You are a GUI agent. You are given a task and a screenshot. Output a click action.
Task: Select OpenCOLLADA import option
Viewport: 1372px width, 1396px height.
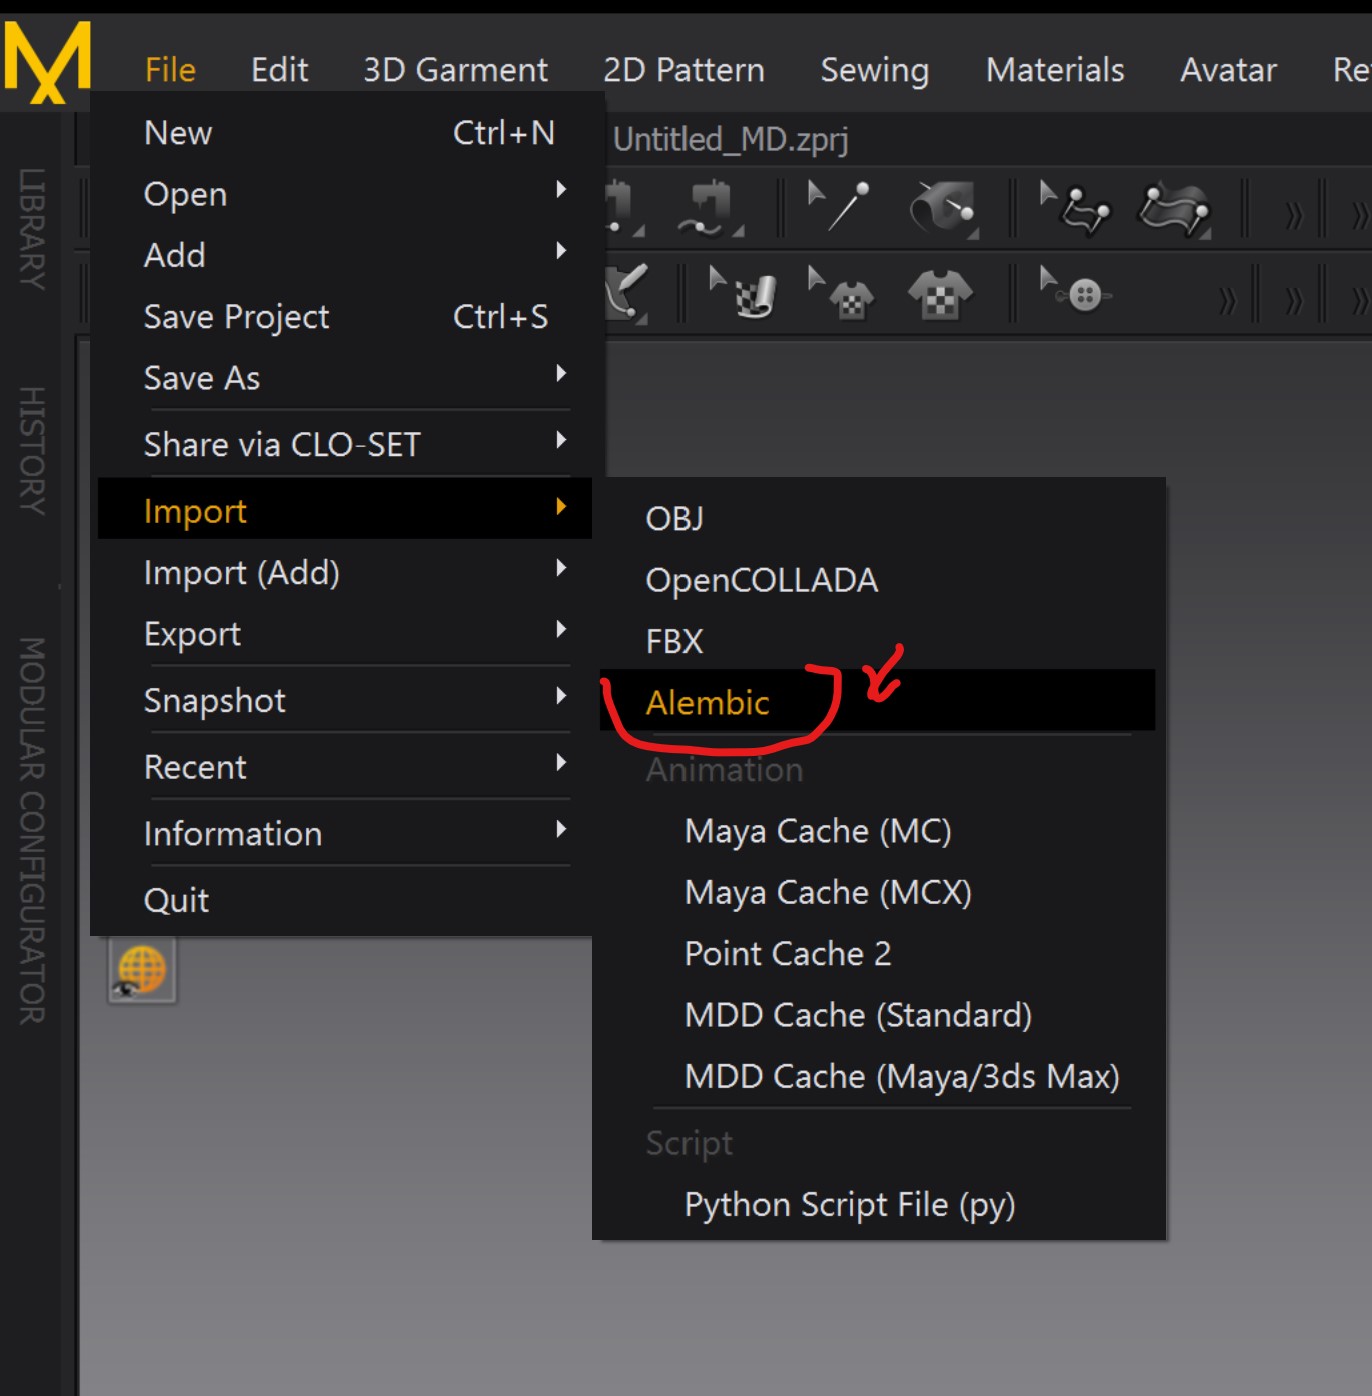(x=878, y=580)
